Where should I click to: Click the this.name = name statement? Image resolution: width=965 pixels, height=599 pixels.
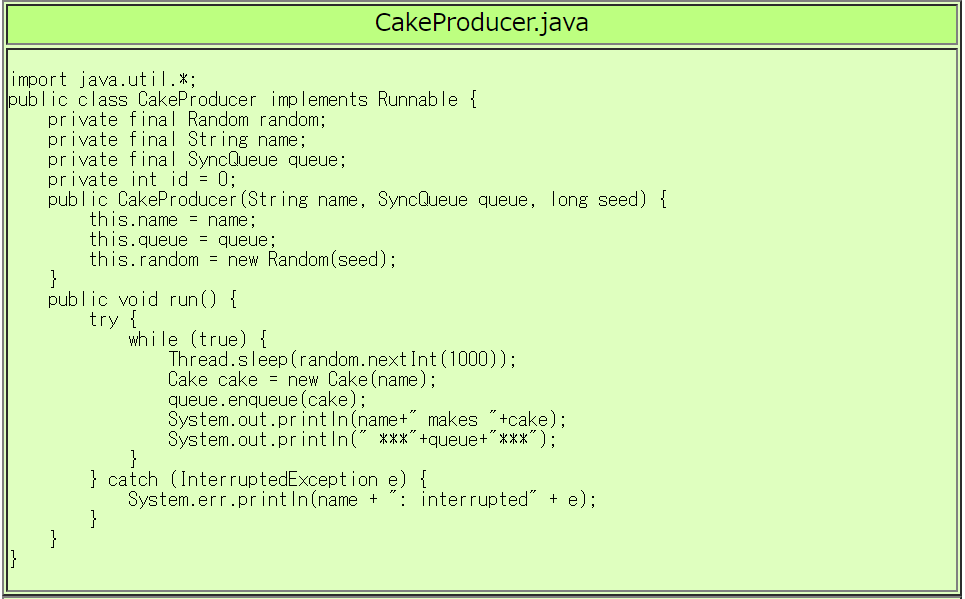click(x=173, y=220)
